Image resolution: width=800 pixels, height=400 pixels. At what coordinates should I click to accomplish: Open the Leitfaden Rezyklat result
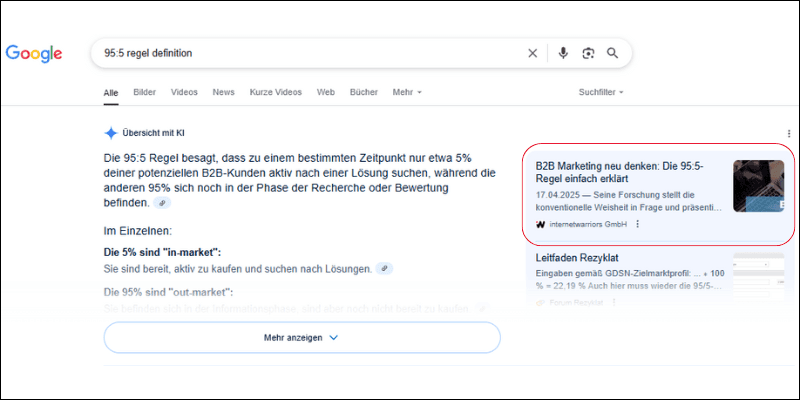point(577,258)
